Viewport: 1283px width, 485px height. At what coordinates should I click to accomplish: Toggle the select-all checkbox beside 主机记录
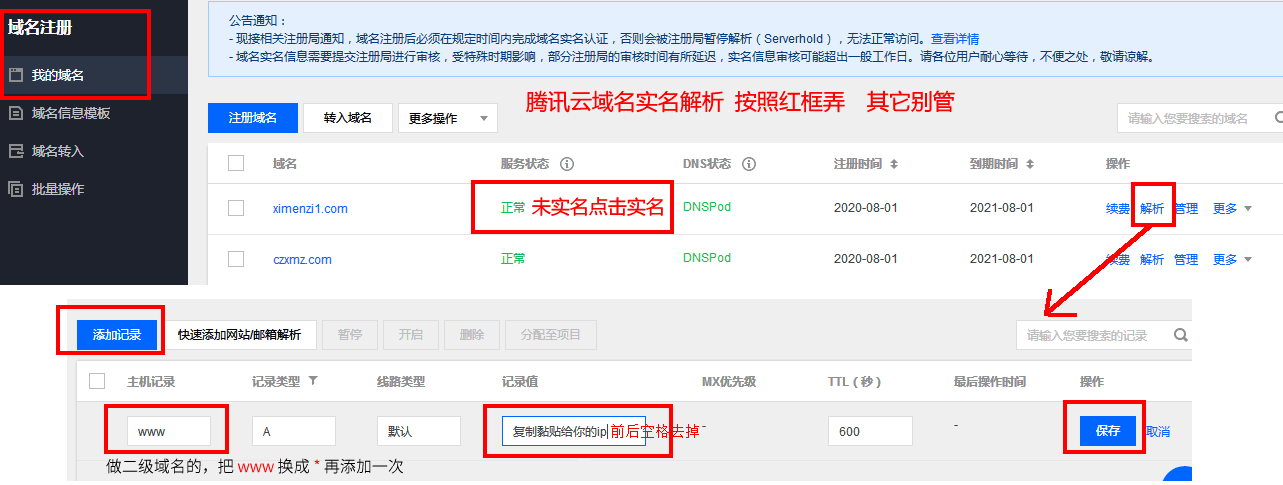coord(97,381)
